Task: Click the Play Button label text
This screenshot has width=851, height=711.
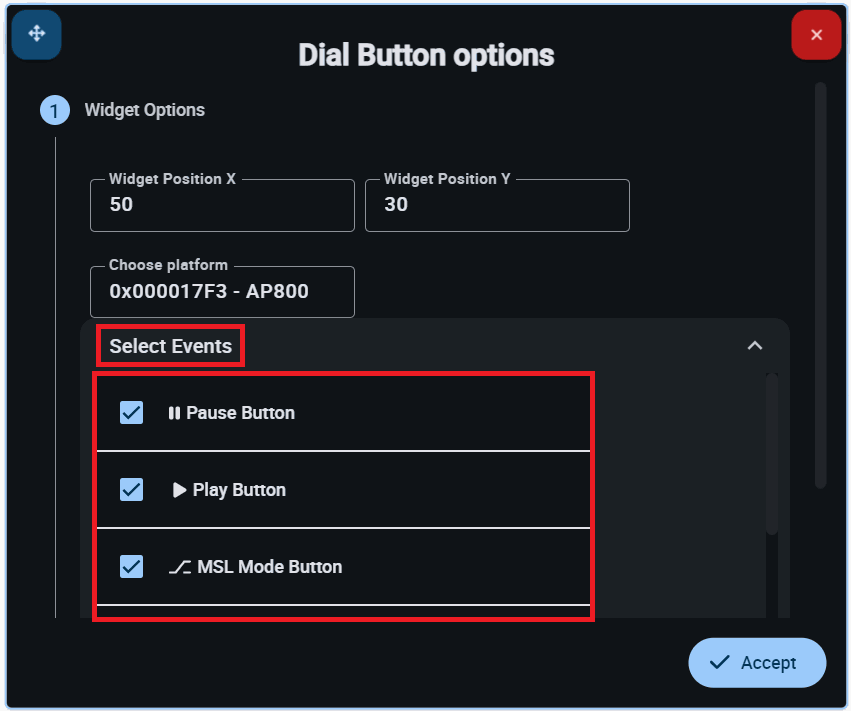Action: 239,490
